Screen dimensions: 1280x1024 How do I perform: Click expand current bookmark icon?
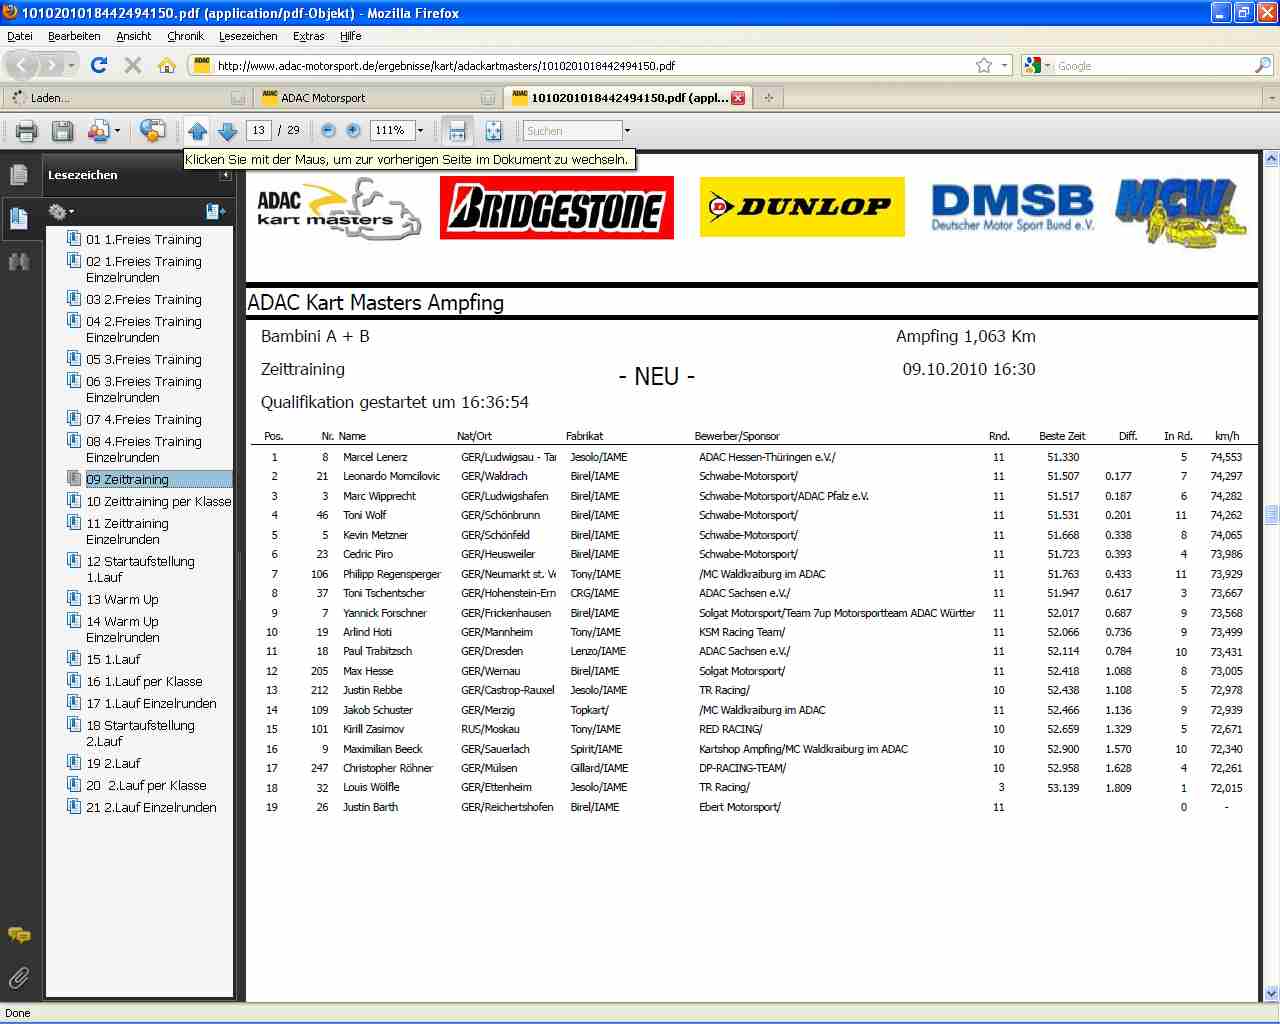point(215,212)
